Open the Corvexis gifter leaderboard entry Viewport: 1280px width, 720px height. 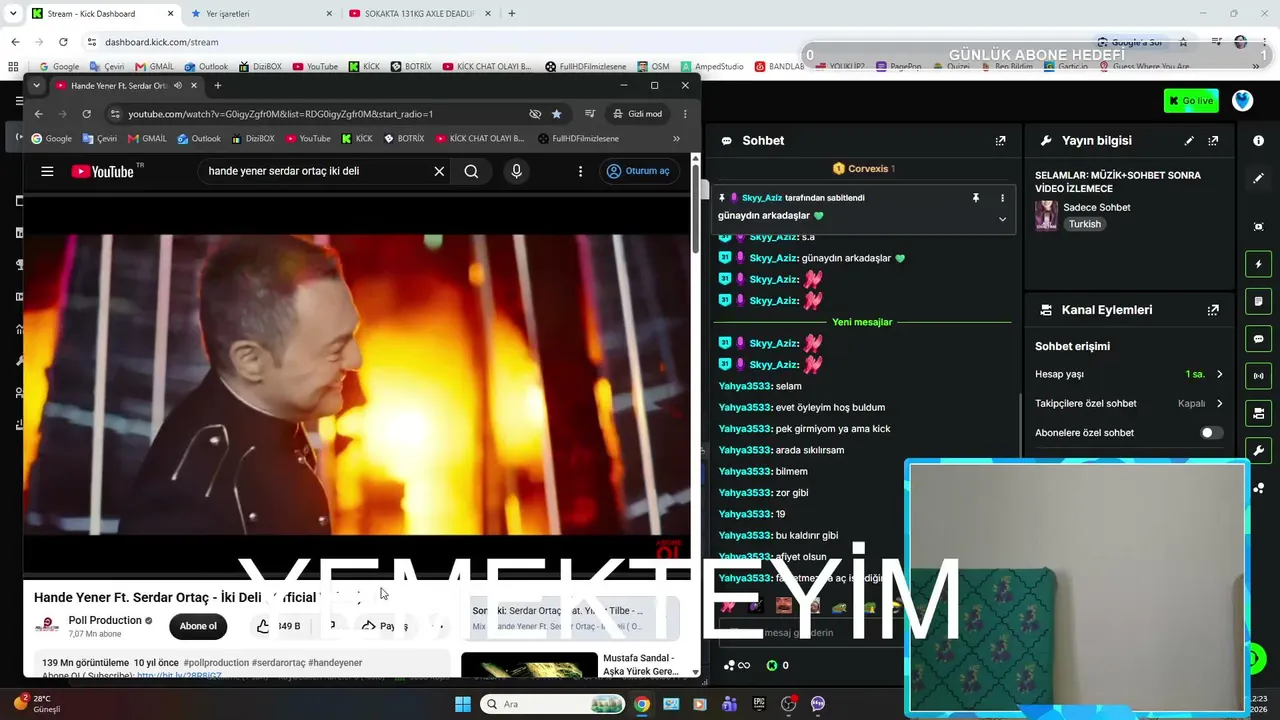(864, 169)
